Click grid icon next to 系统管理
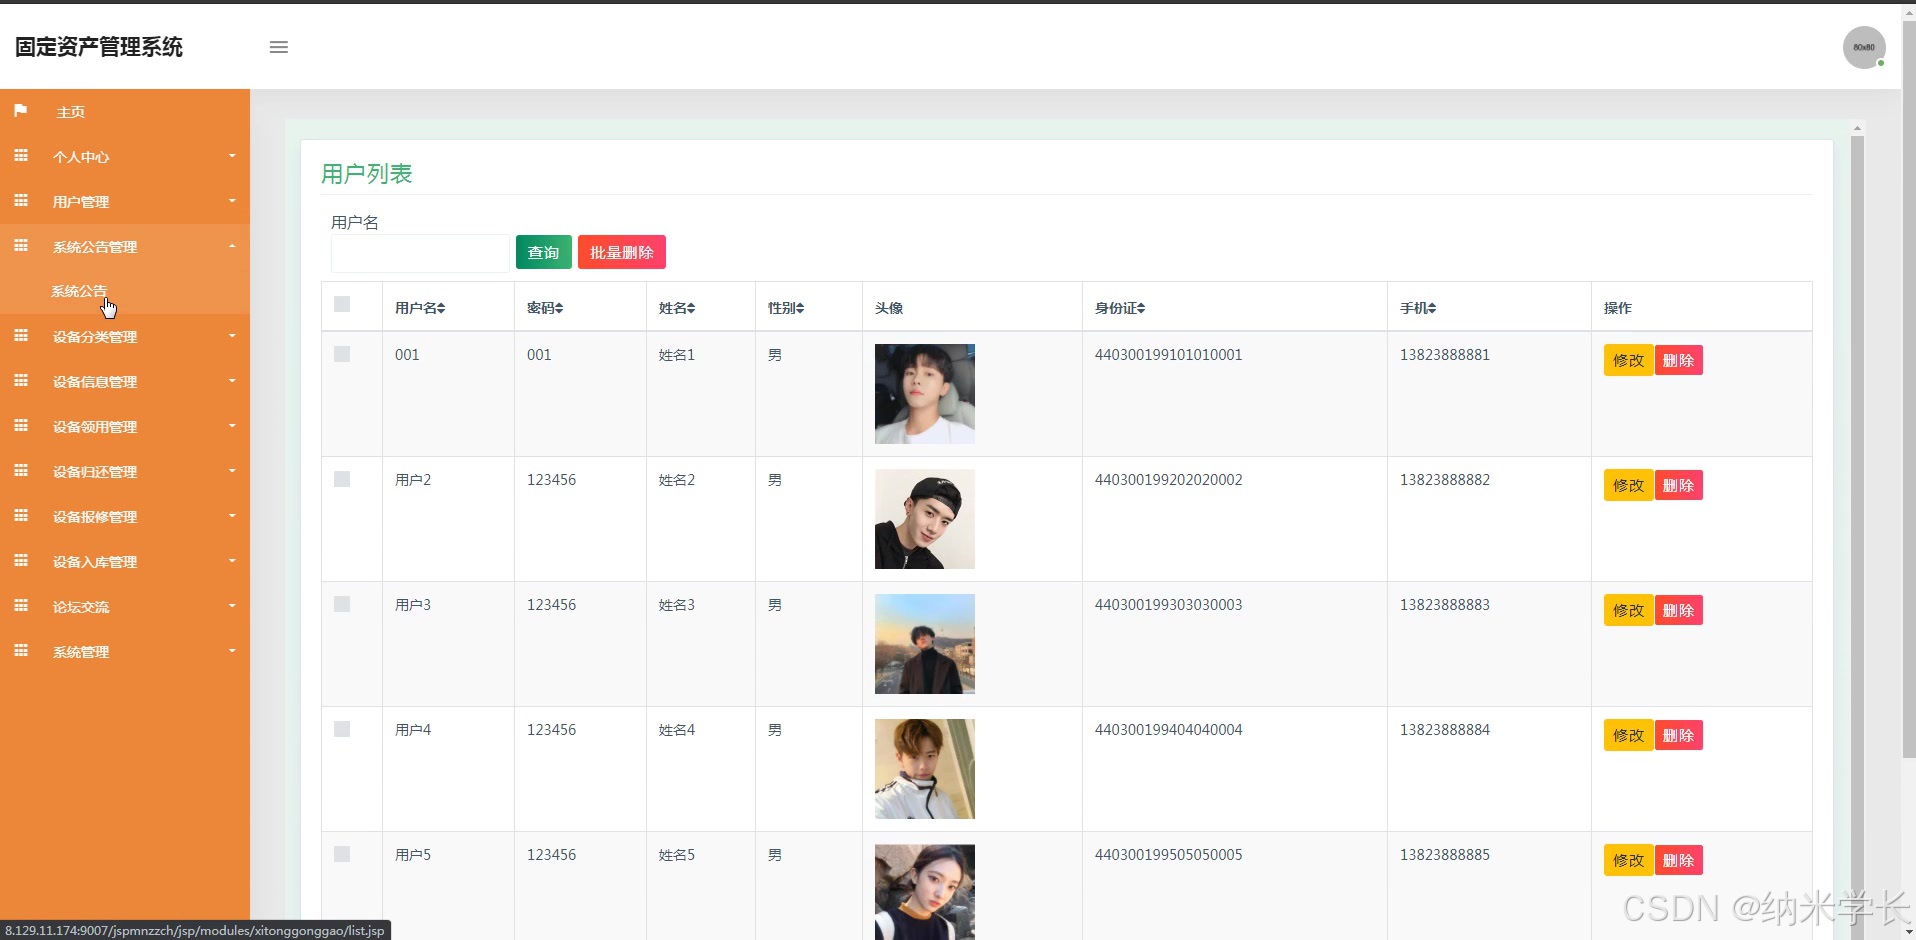Image resolution: width=1916 pixels, height=940 pixels. click(x=20, y=650)
